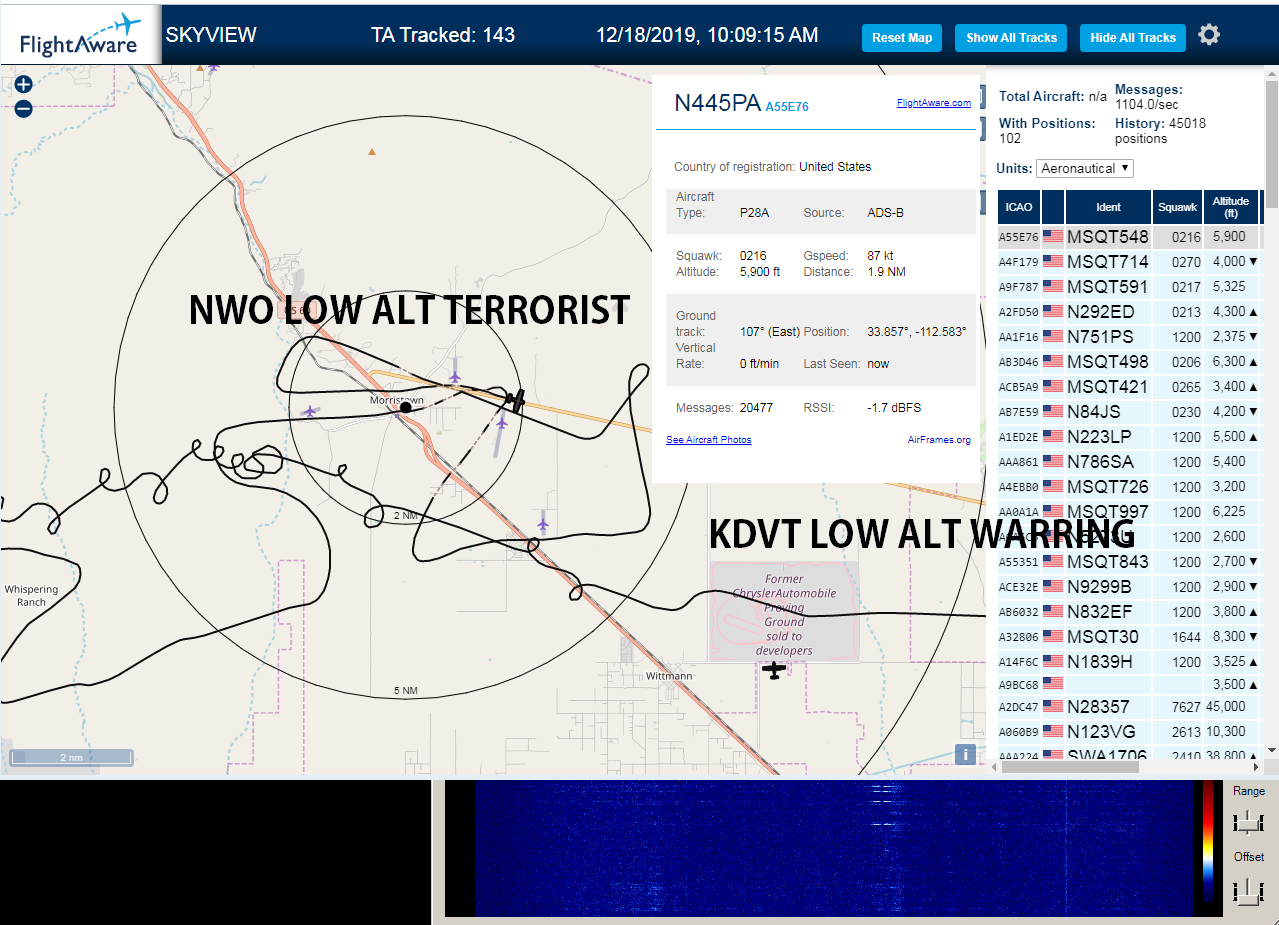Screen dimensions: 1279x925
Task: Open the FlightAware.com link in aircraft panel
Action: pos(934,103)
